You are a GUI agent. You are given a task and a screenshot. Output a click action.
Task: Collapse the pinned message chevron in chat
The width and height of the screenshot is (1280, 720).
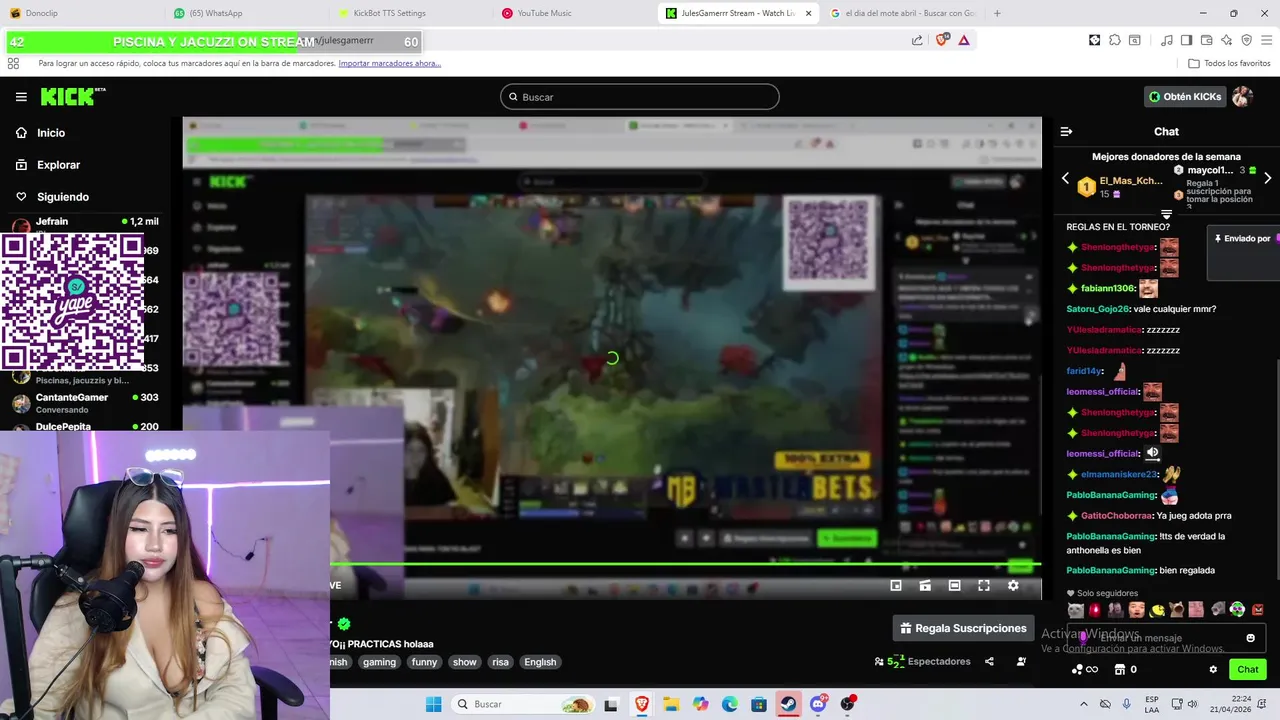(x=1166, y=214)
